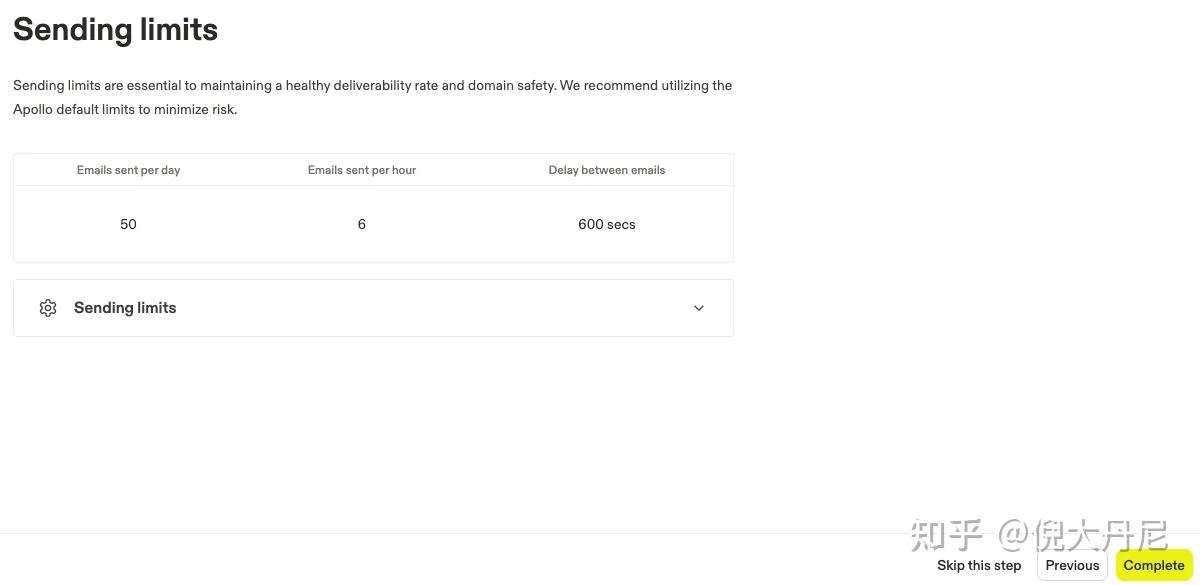Select the Delay between emails header
Viewport: 1200px width, 585px height.
(x=607, y=170)
